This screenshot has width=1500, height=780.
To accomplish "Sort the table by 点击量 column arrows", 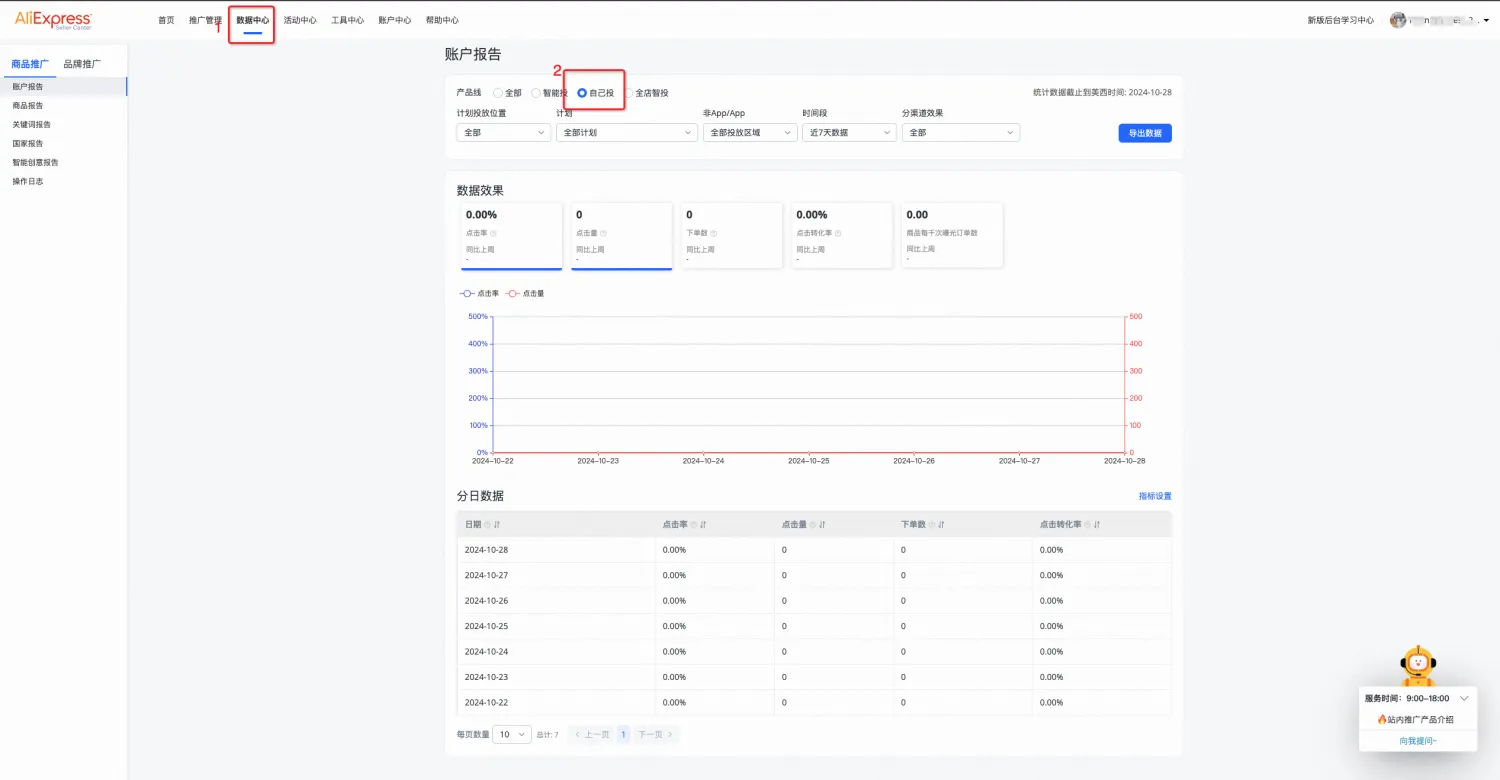I will (821, 524).
